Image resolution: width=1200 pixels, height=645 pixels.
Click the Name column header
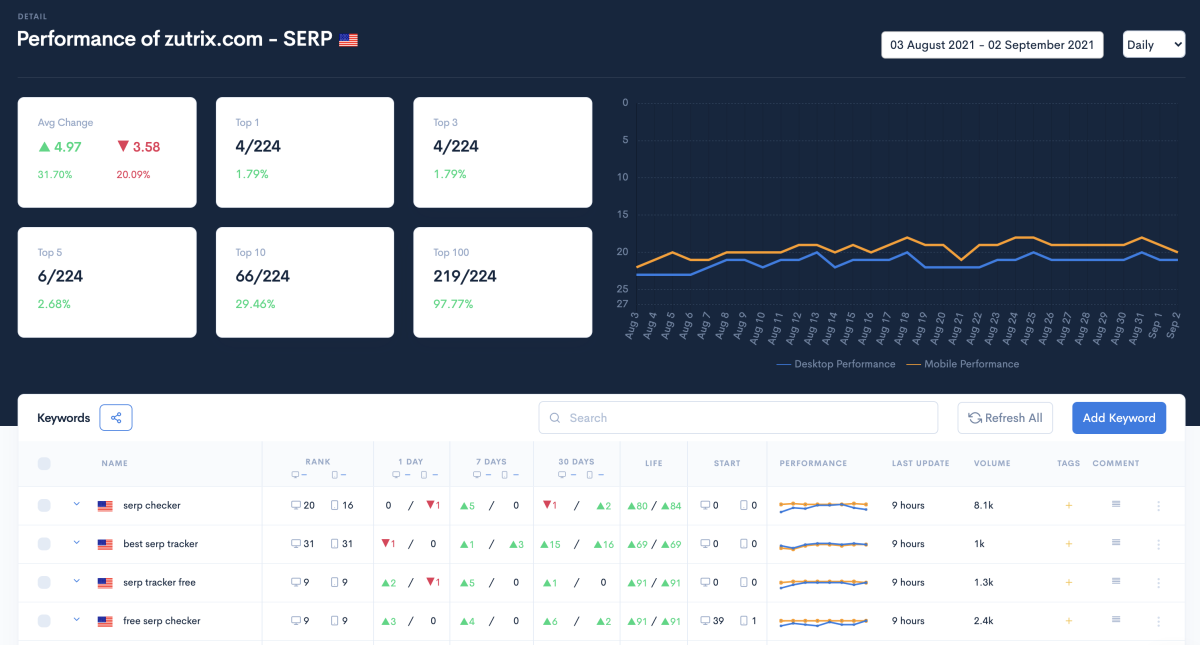click(114, 463)
